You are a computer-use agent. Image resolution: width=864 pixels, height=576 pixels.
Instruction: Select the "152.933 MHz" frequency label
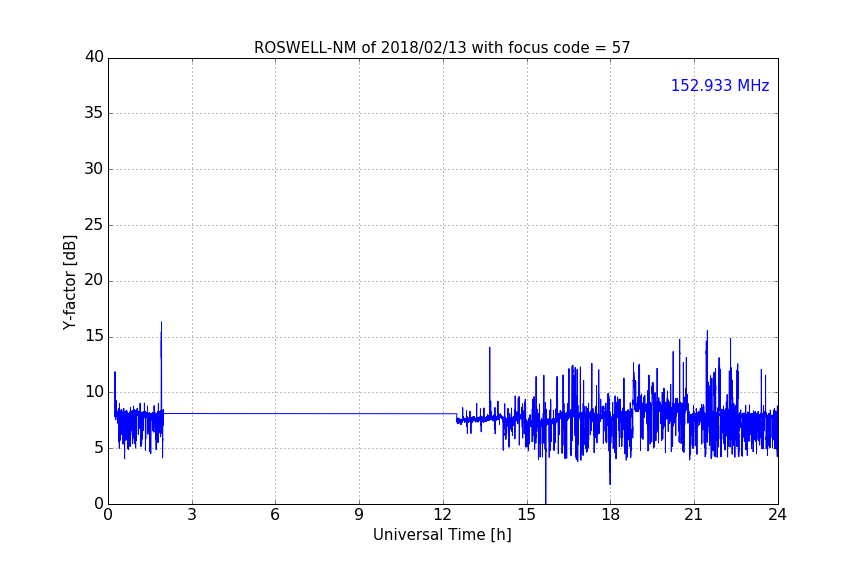point(720,85)
